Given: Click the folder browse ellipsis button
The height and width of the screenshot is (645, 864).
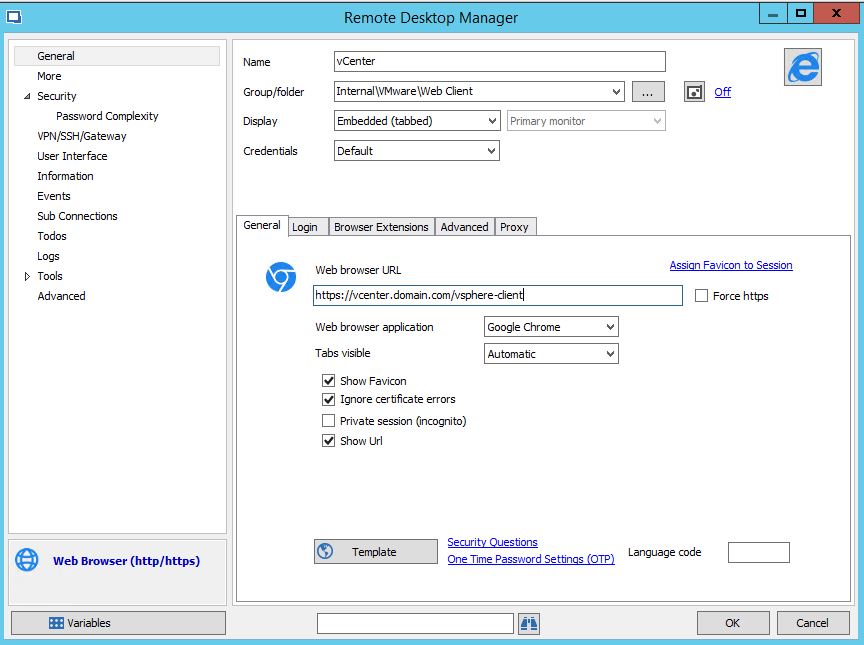Looking at the screenshot, I should (x=648, y=92).
